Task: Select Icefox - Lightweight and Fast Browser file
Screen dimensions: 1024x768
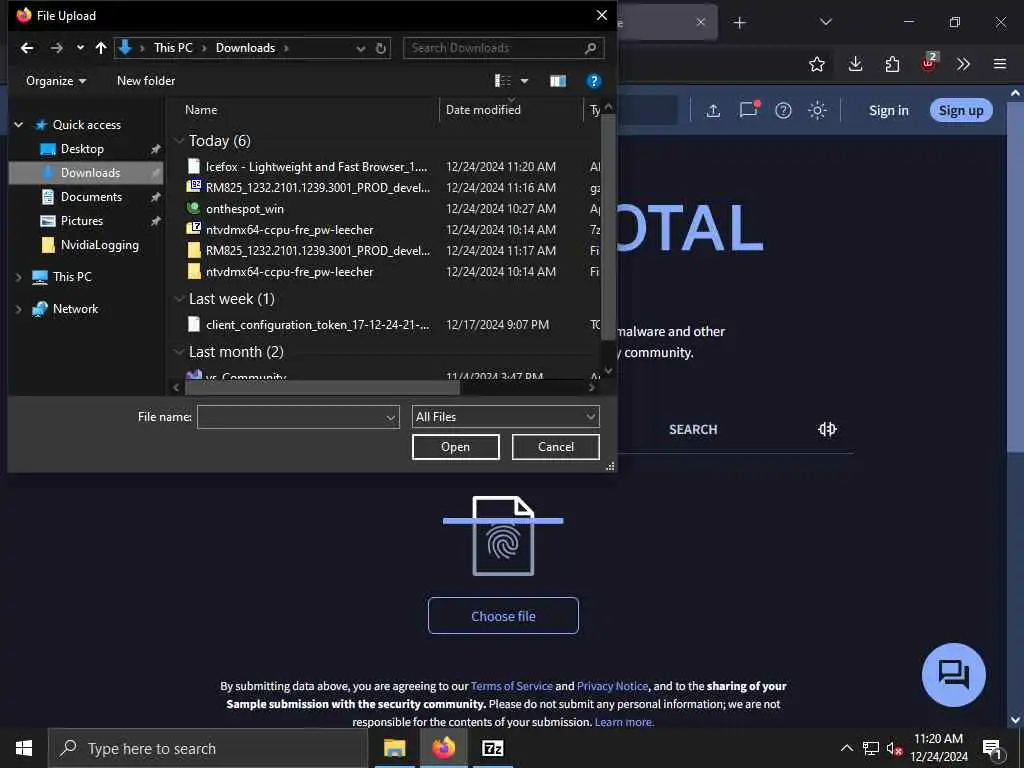Action: click(x=317, y=167)
